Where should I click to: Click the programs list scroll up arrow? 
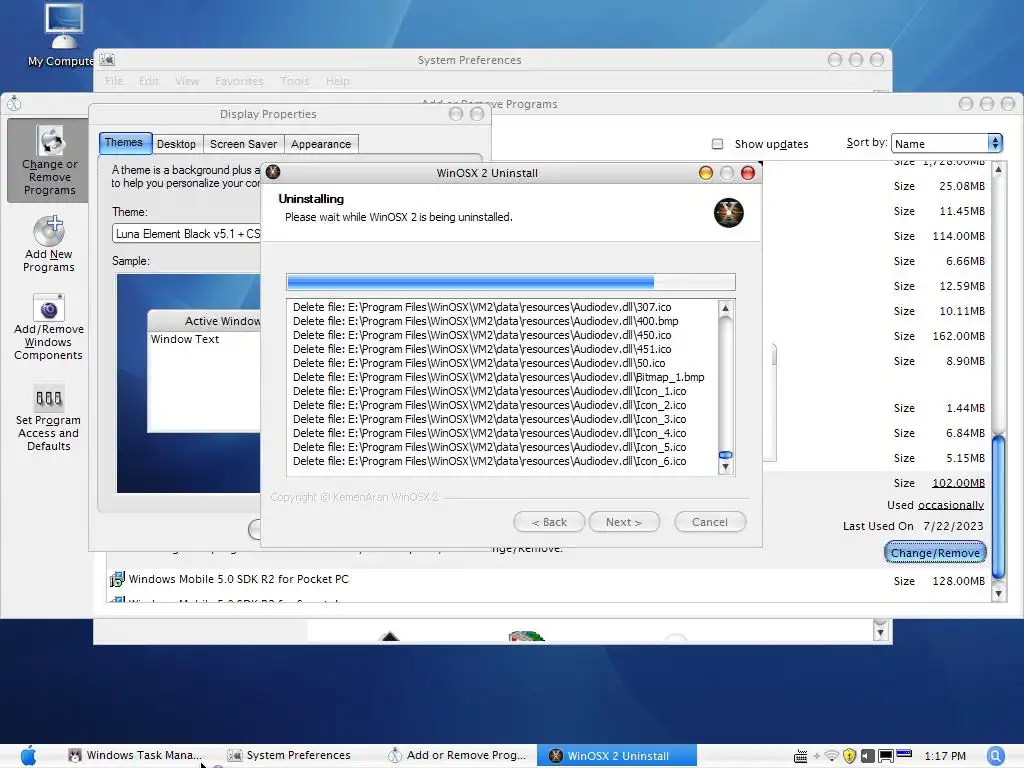pos(998,169)
